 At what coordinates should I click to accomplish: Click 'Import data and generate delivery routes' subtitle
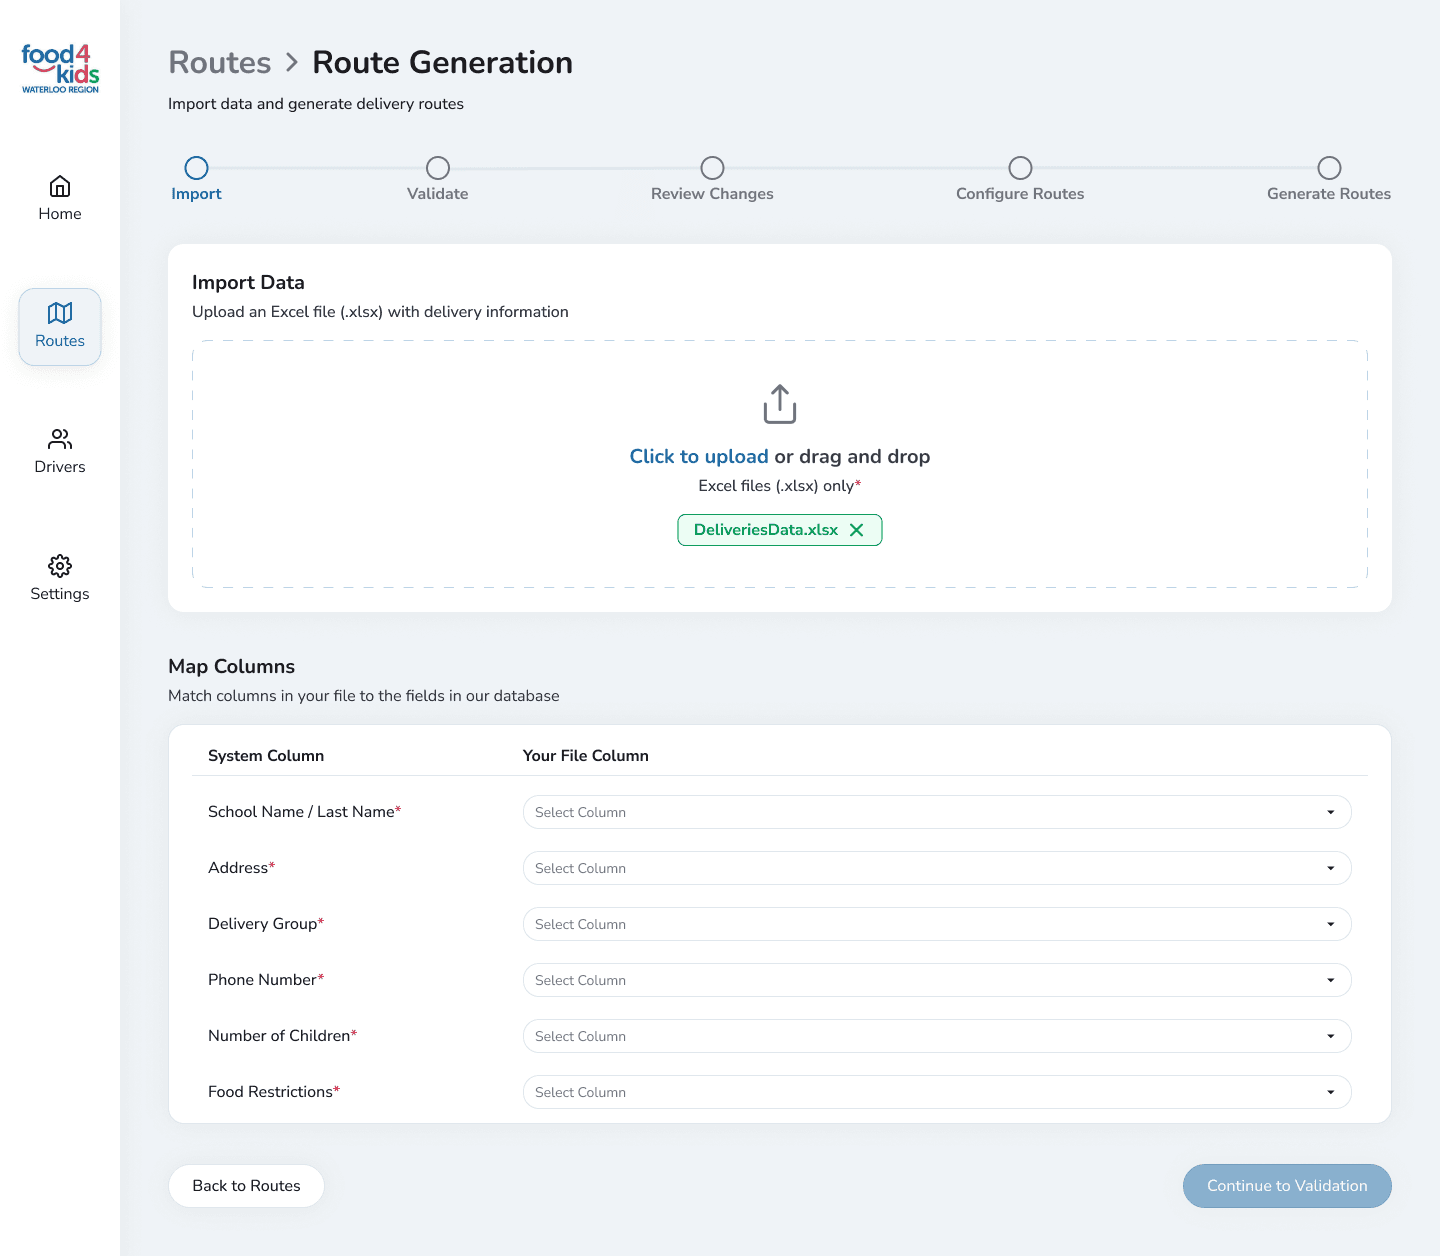(316, 104)
